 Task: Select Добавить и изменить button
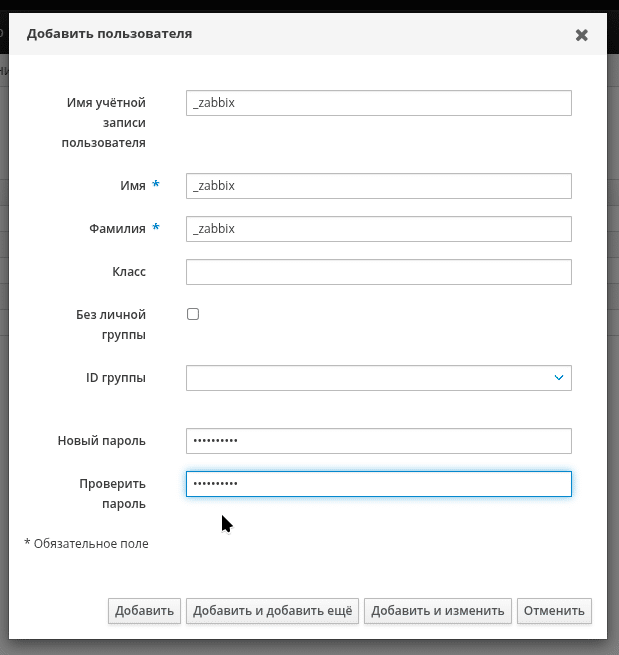(437, 611)
